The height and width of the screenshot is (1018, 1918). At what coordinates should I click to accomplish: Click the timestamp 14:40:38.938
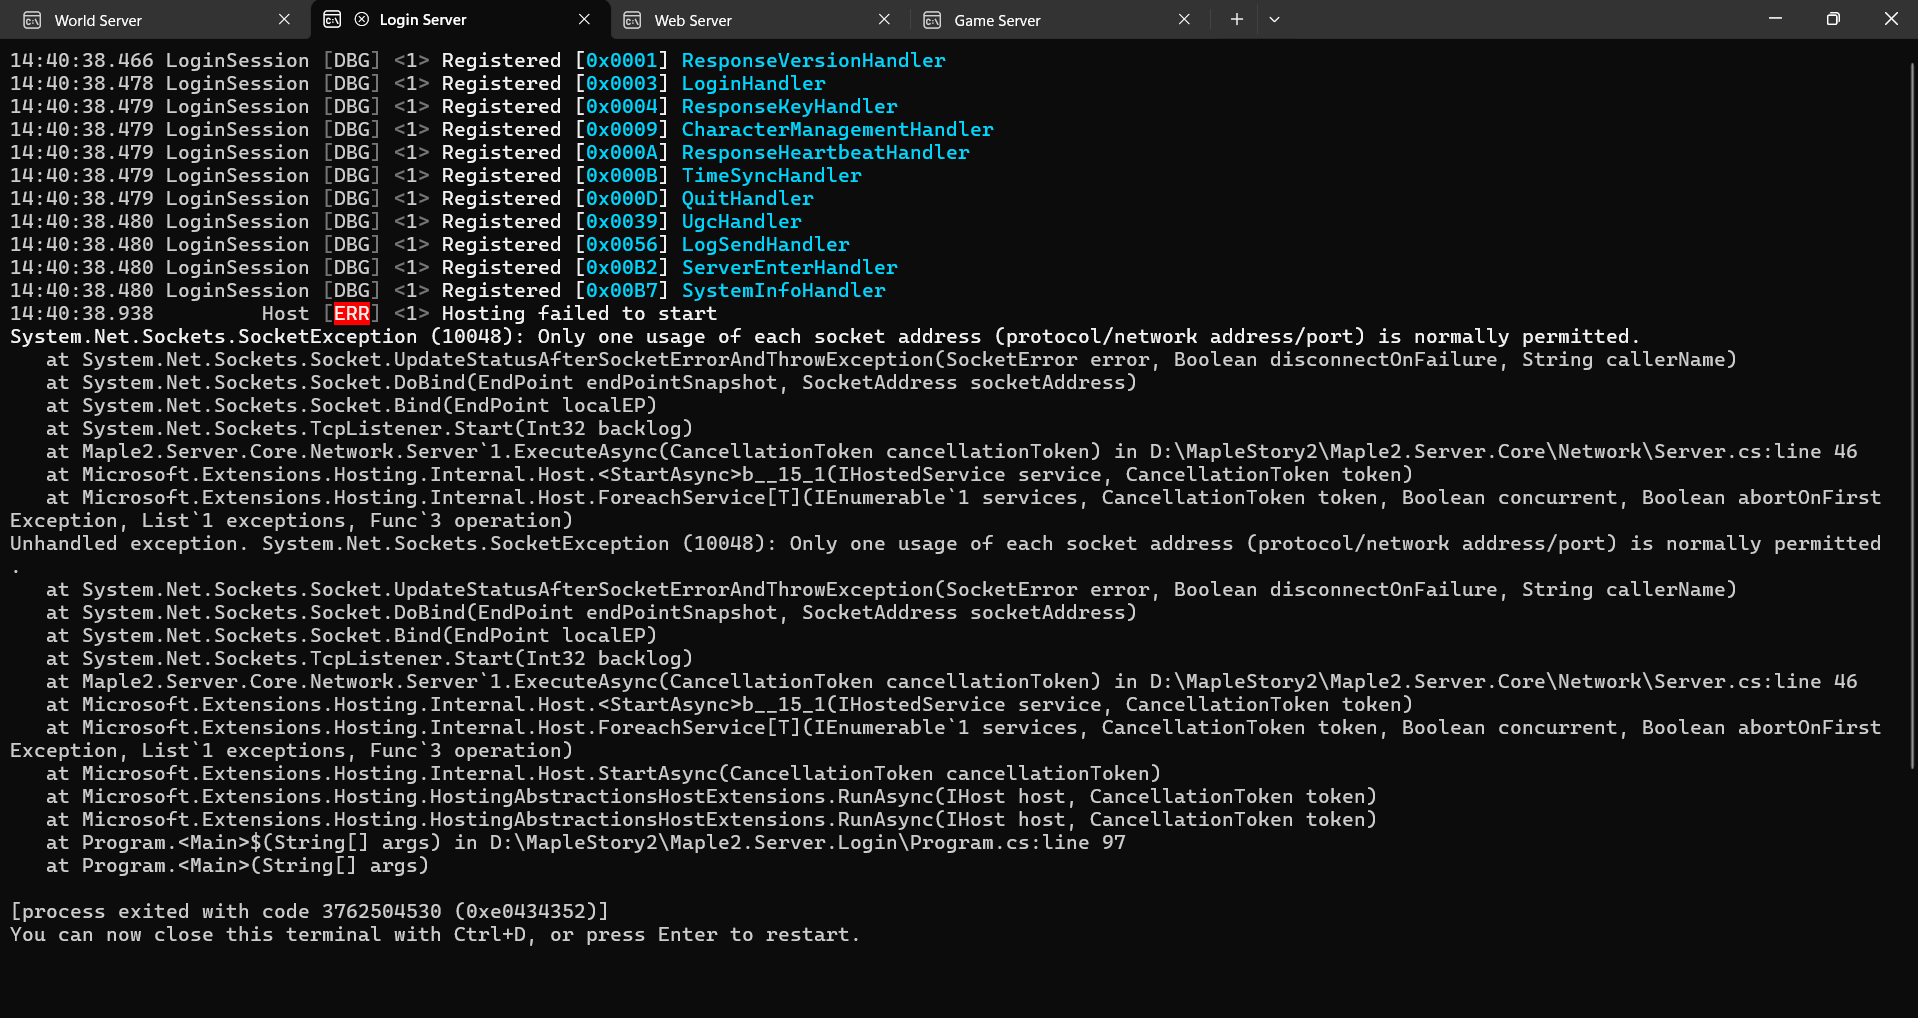pyautogui.click(x=82, y=314)
